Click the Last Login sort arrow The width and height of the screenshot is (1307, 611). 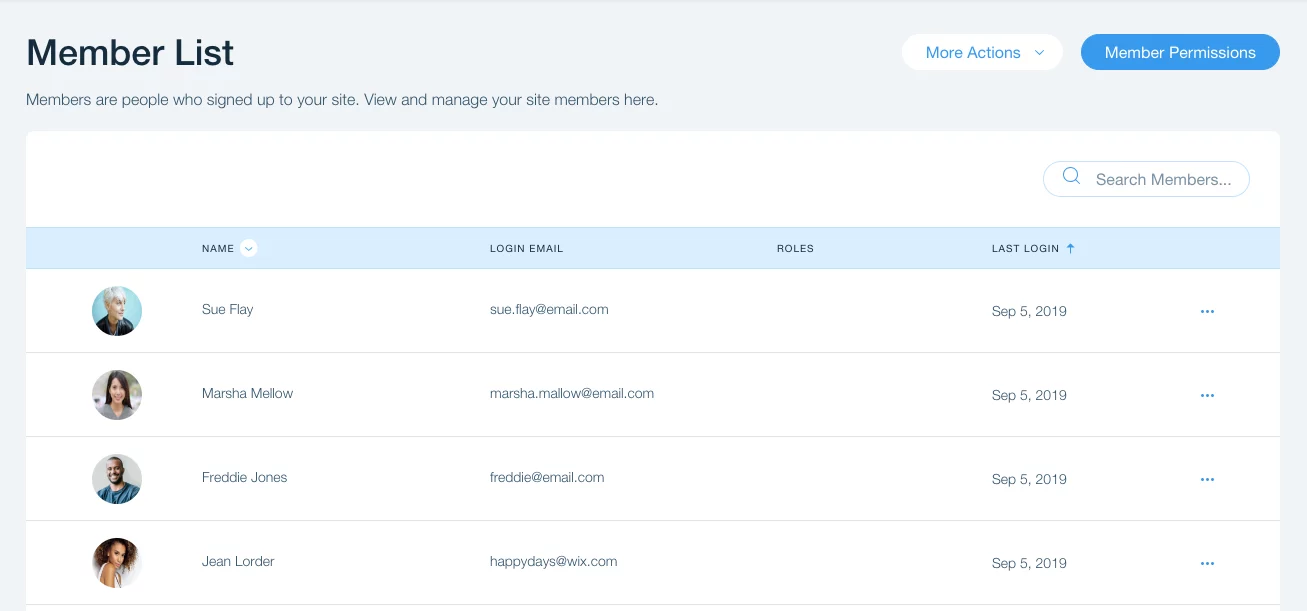pyautogui.click(x=1070, y=248)
